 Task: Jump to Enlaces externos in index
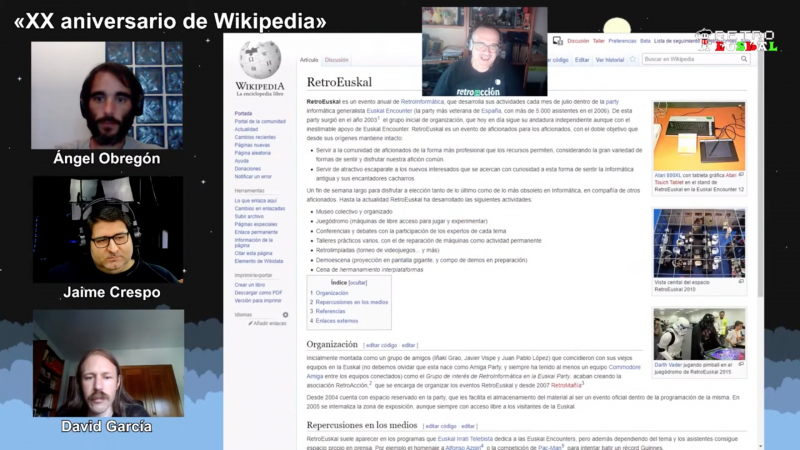pos(337,321)
